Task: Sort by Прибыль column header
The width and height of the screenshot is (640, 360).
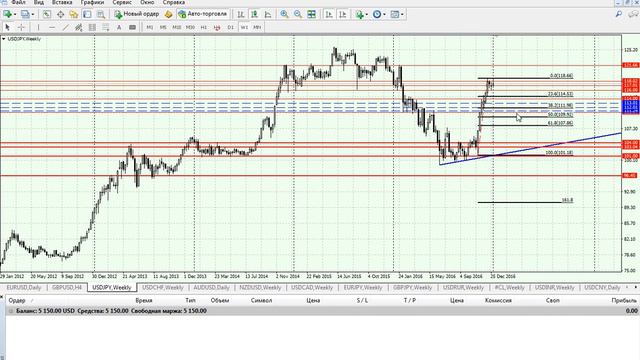Action: click(x=624, y=300)
